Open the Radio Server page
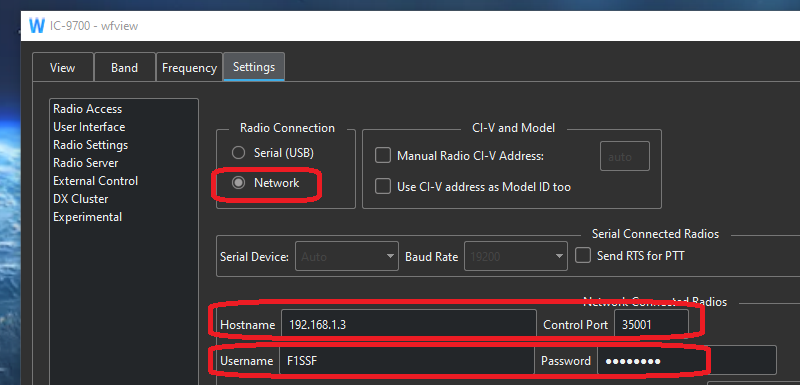 click(86, 163)
